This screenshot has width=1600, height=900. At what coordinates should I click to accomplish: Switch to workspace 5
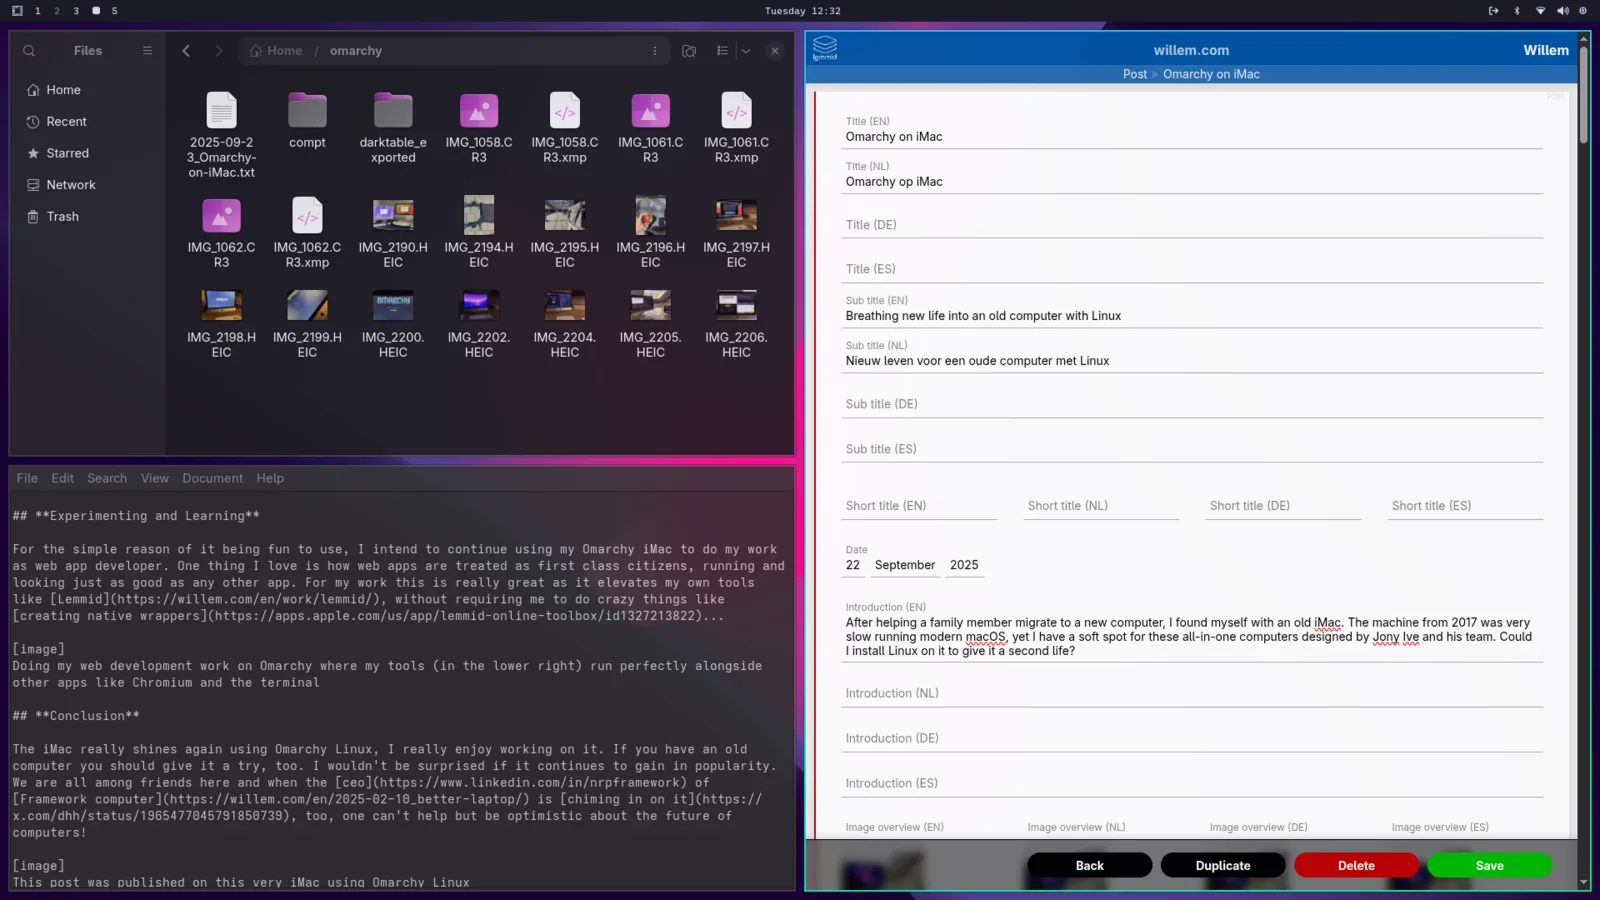[114, 11]
